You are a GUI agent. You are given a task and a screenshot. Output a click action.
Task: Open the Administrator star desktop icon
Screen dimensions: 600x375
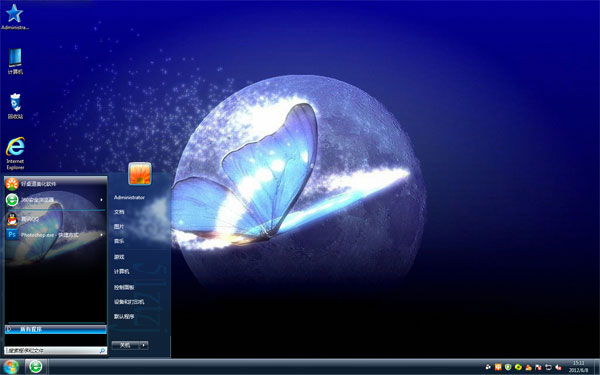[x=15, y=16]
